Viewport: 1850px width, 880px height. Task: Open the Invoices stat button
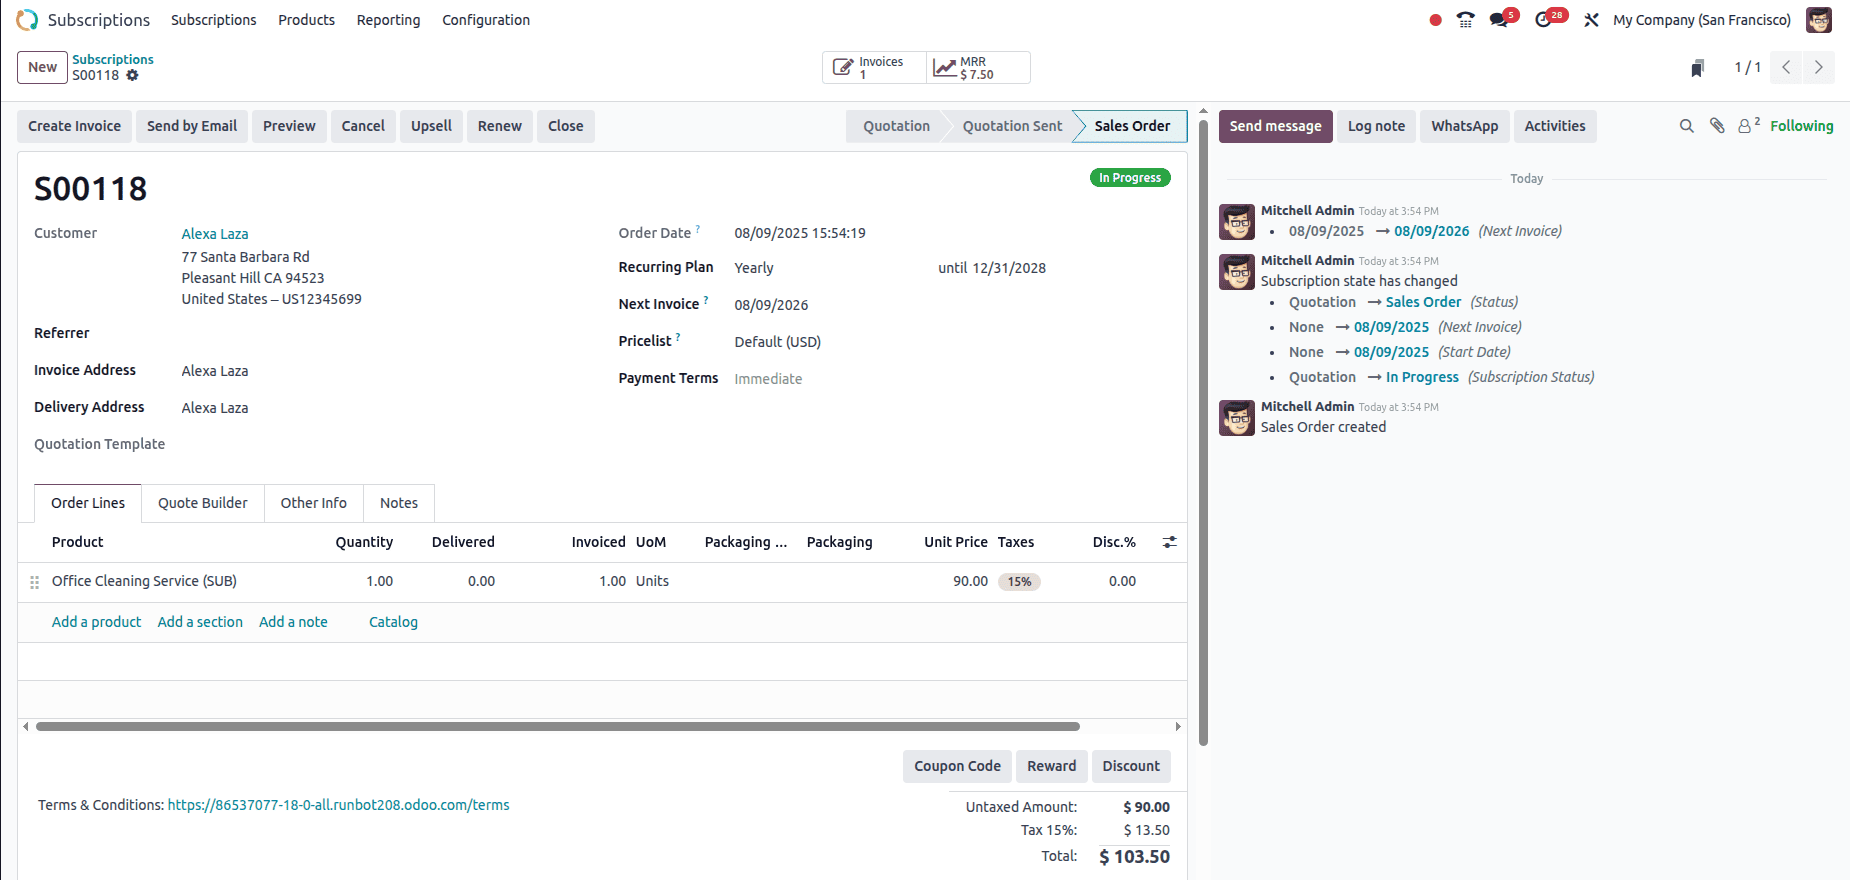click(x=874, y=68)
